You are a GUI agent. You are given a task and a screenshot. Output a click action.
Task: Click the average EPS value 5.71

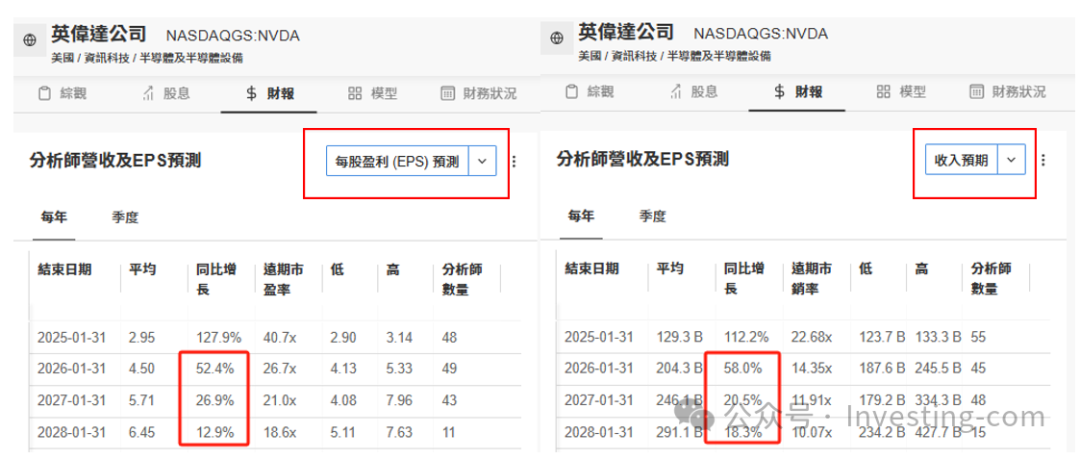pos(141,401)
